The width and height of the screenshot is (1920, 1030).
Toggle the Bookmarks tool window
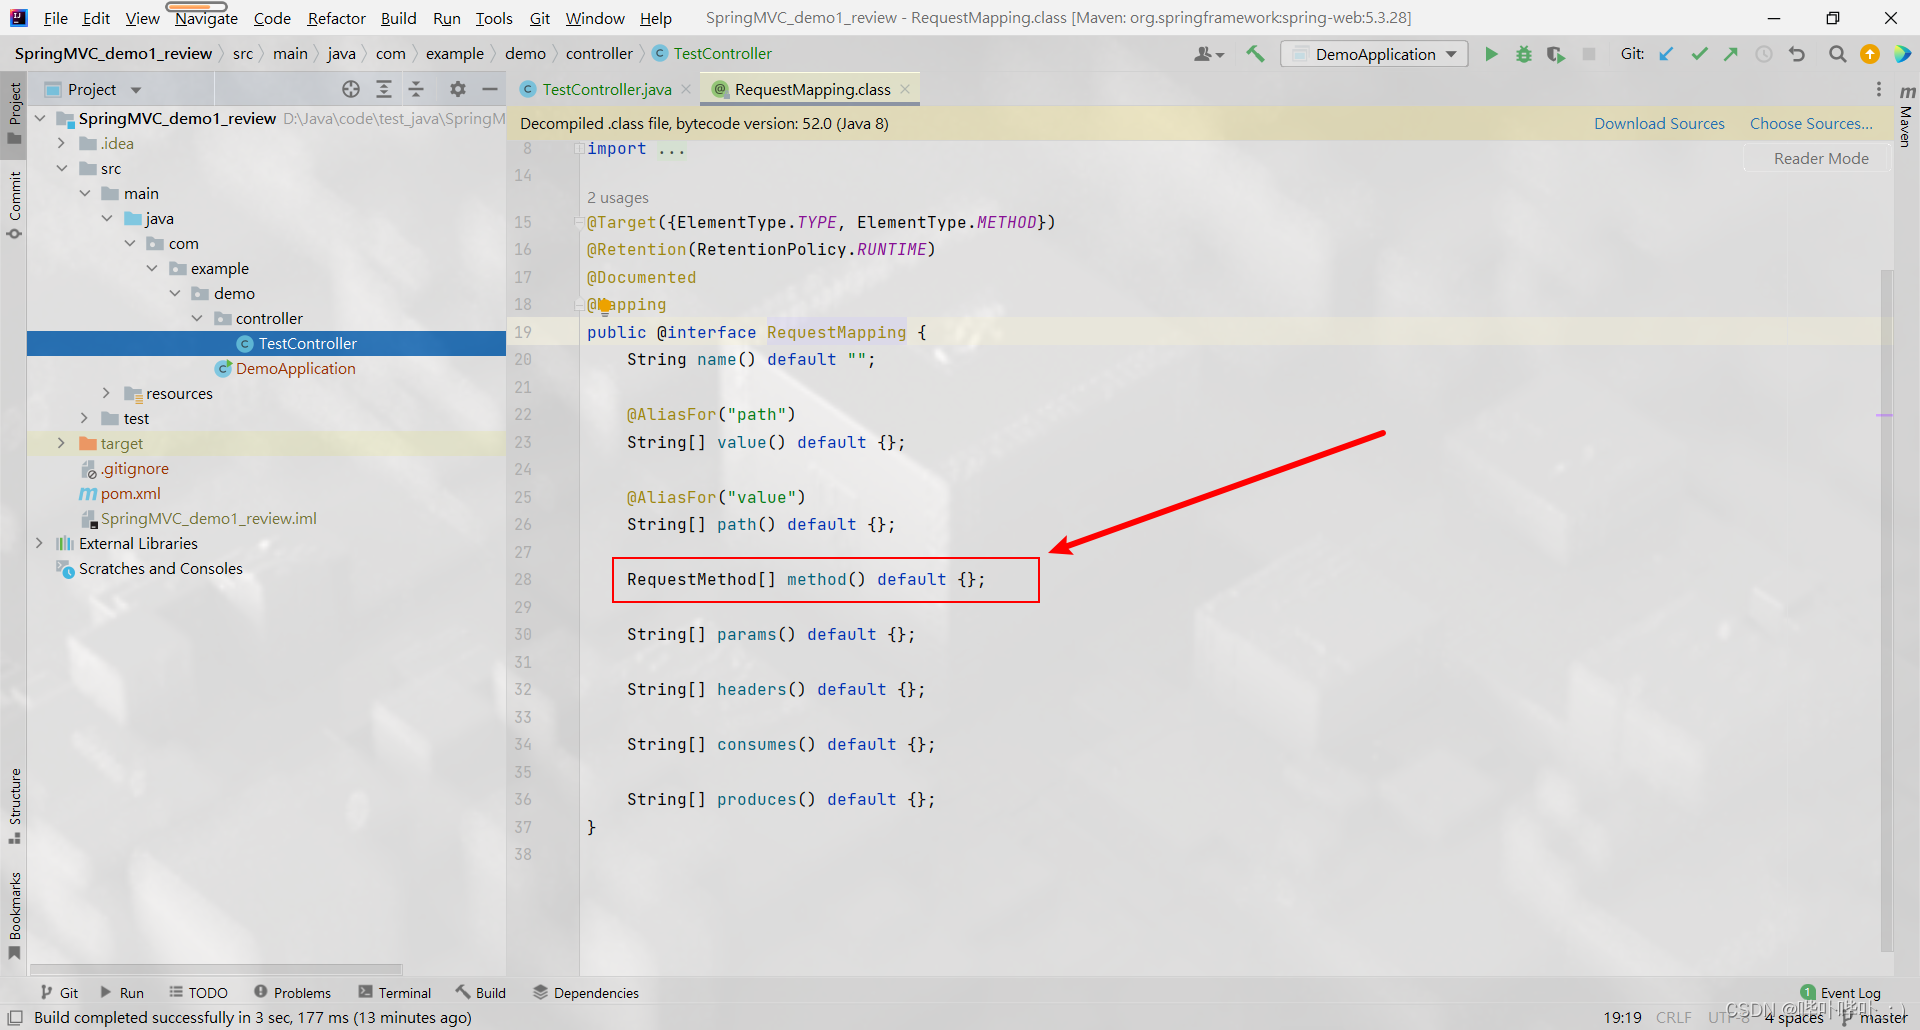(x=14, y=915)
